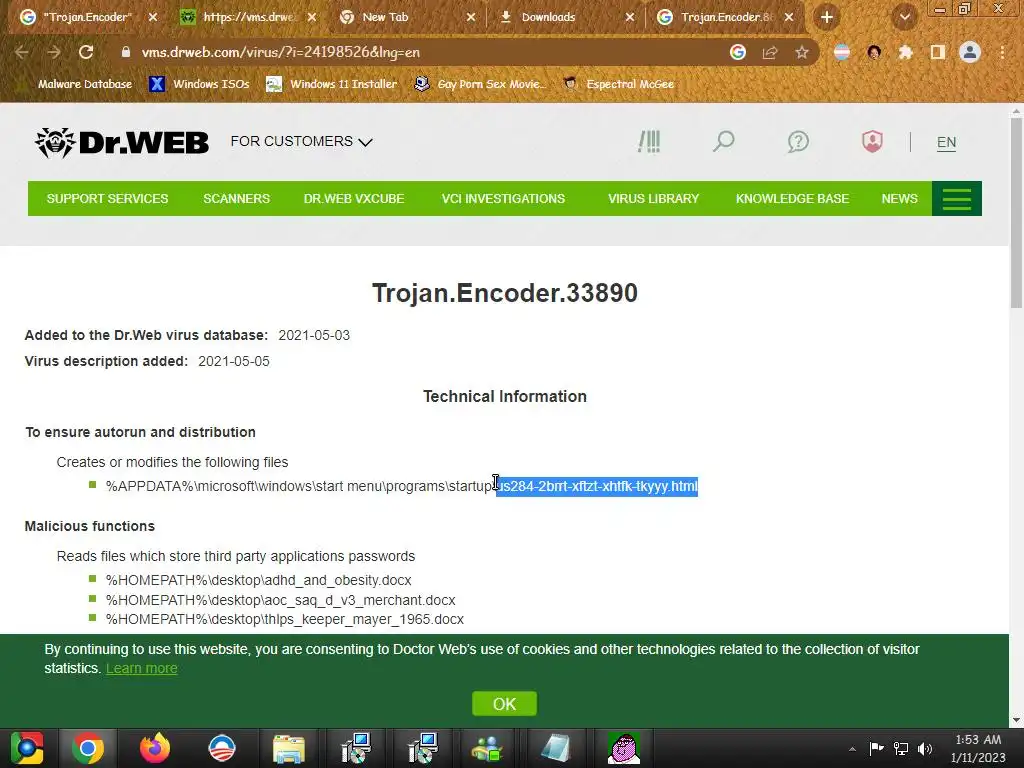The height and width of the screenshot is (768, 1024).
Task: Click the highlighted html file name
Action: click(597, 486)
